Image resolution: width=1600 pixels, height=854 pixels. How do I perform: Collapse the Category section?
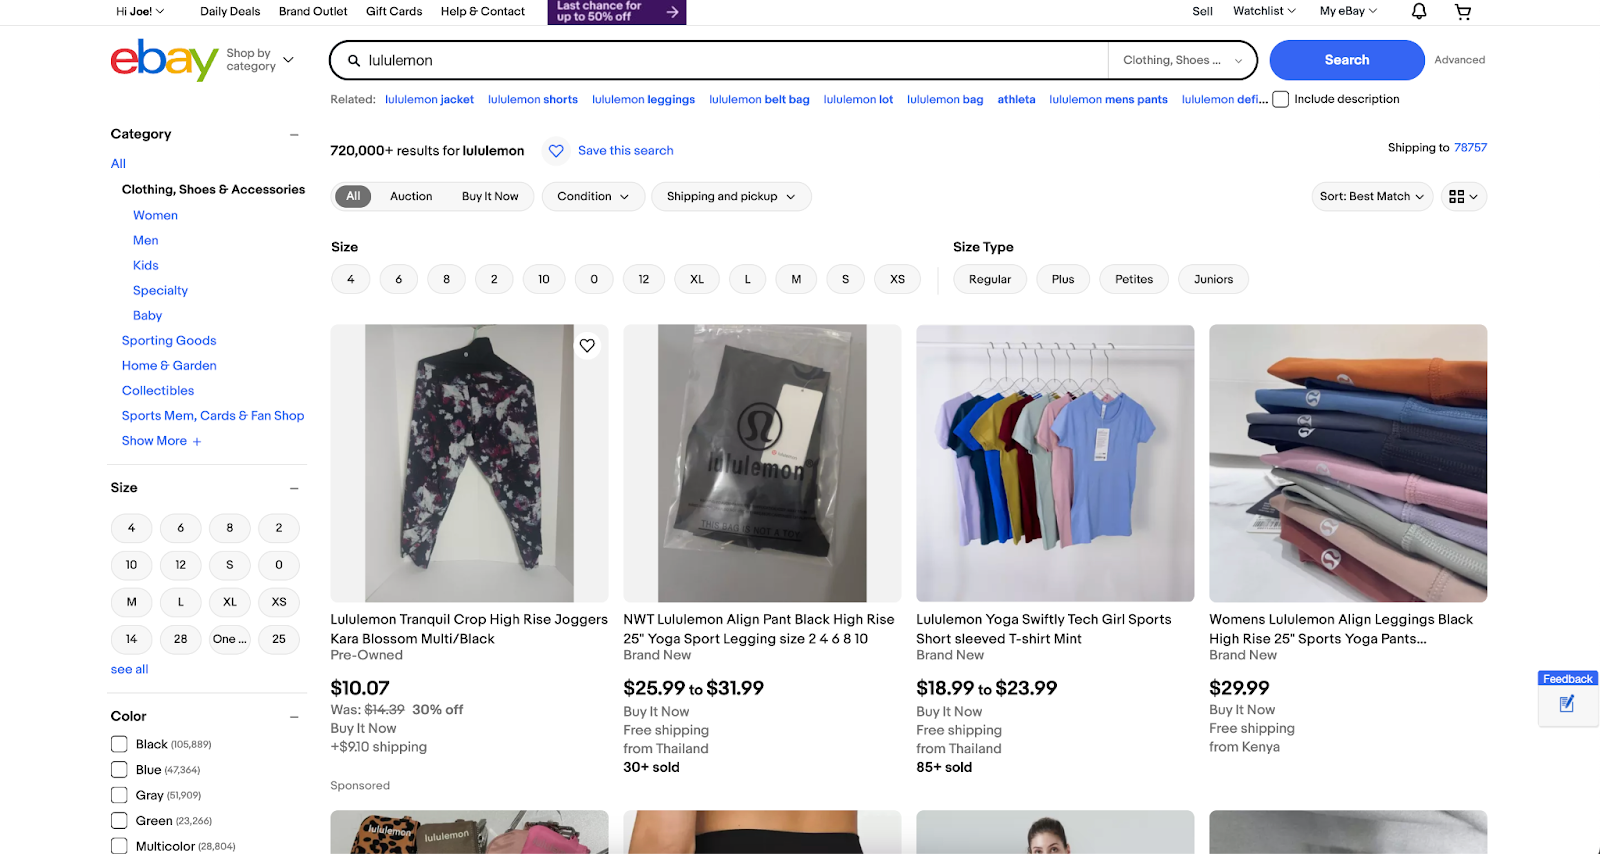click(294, 134)
